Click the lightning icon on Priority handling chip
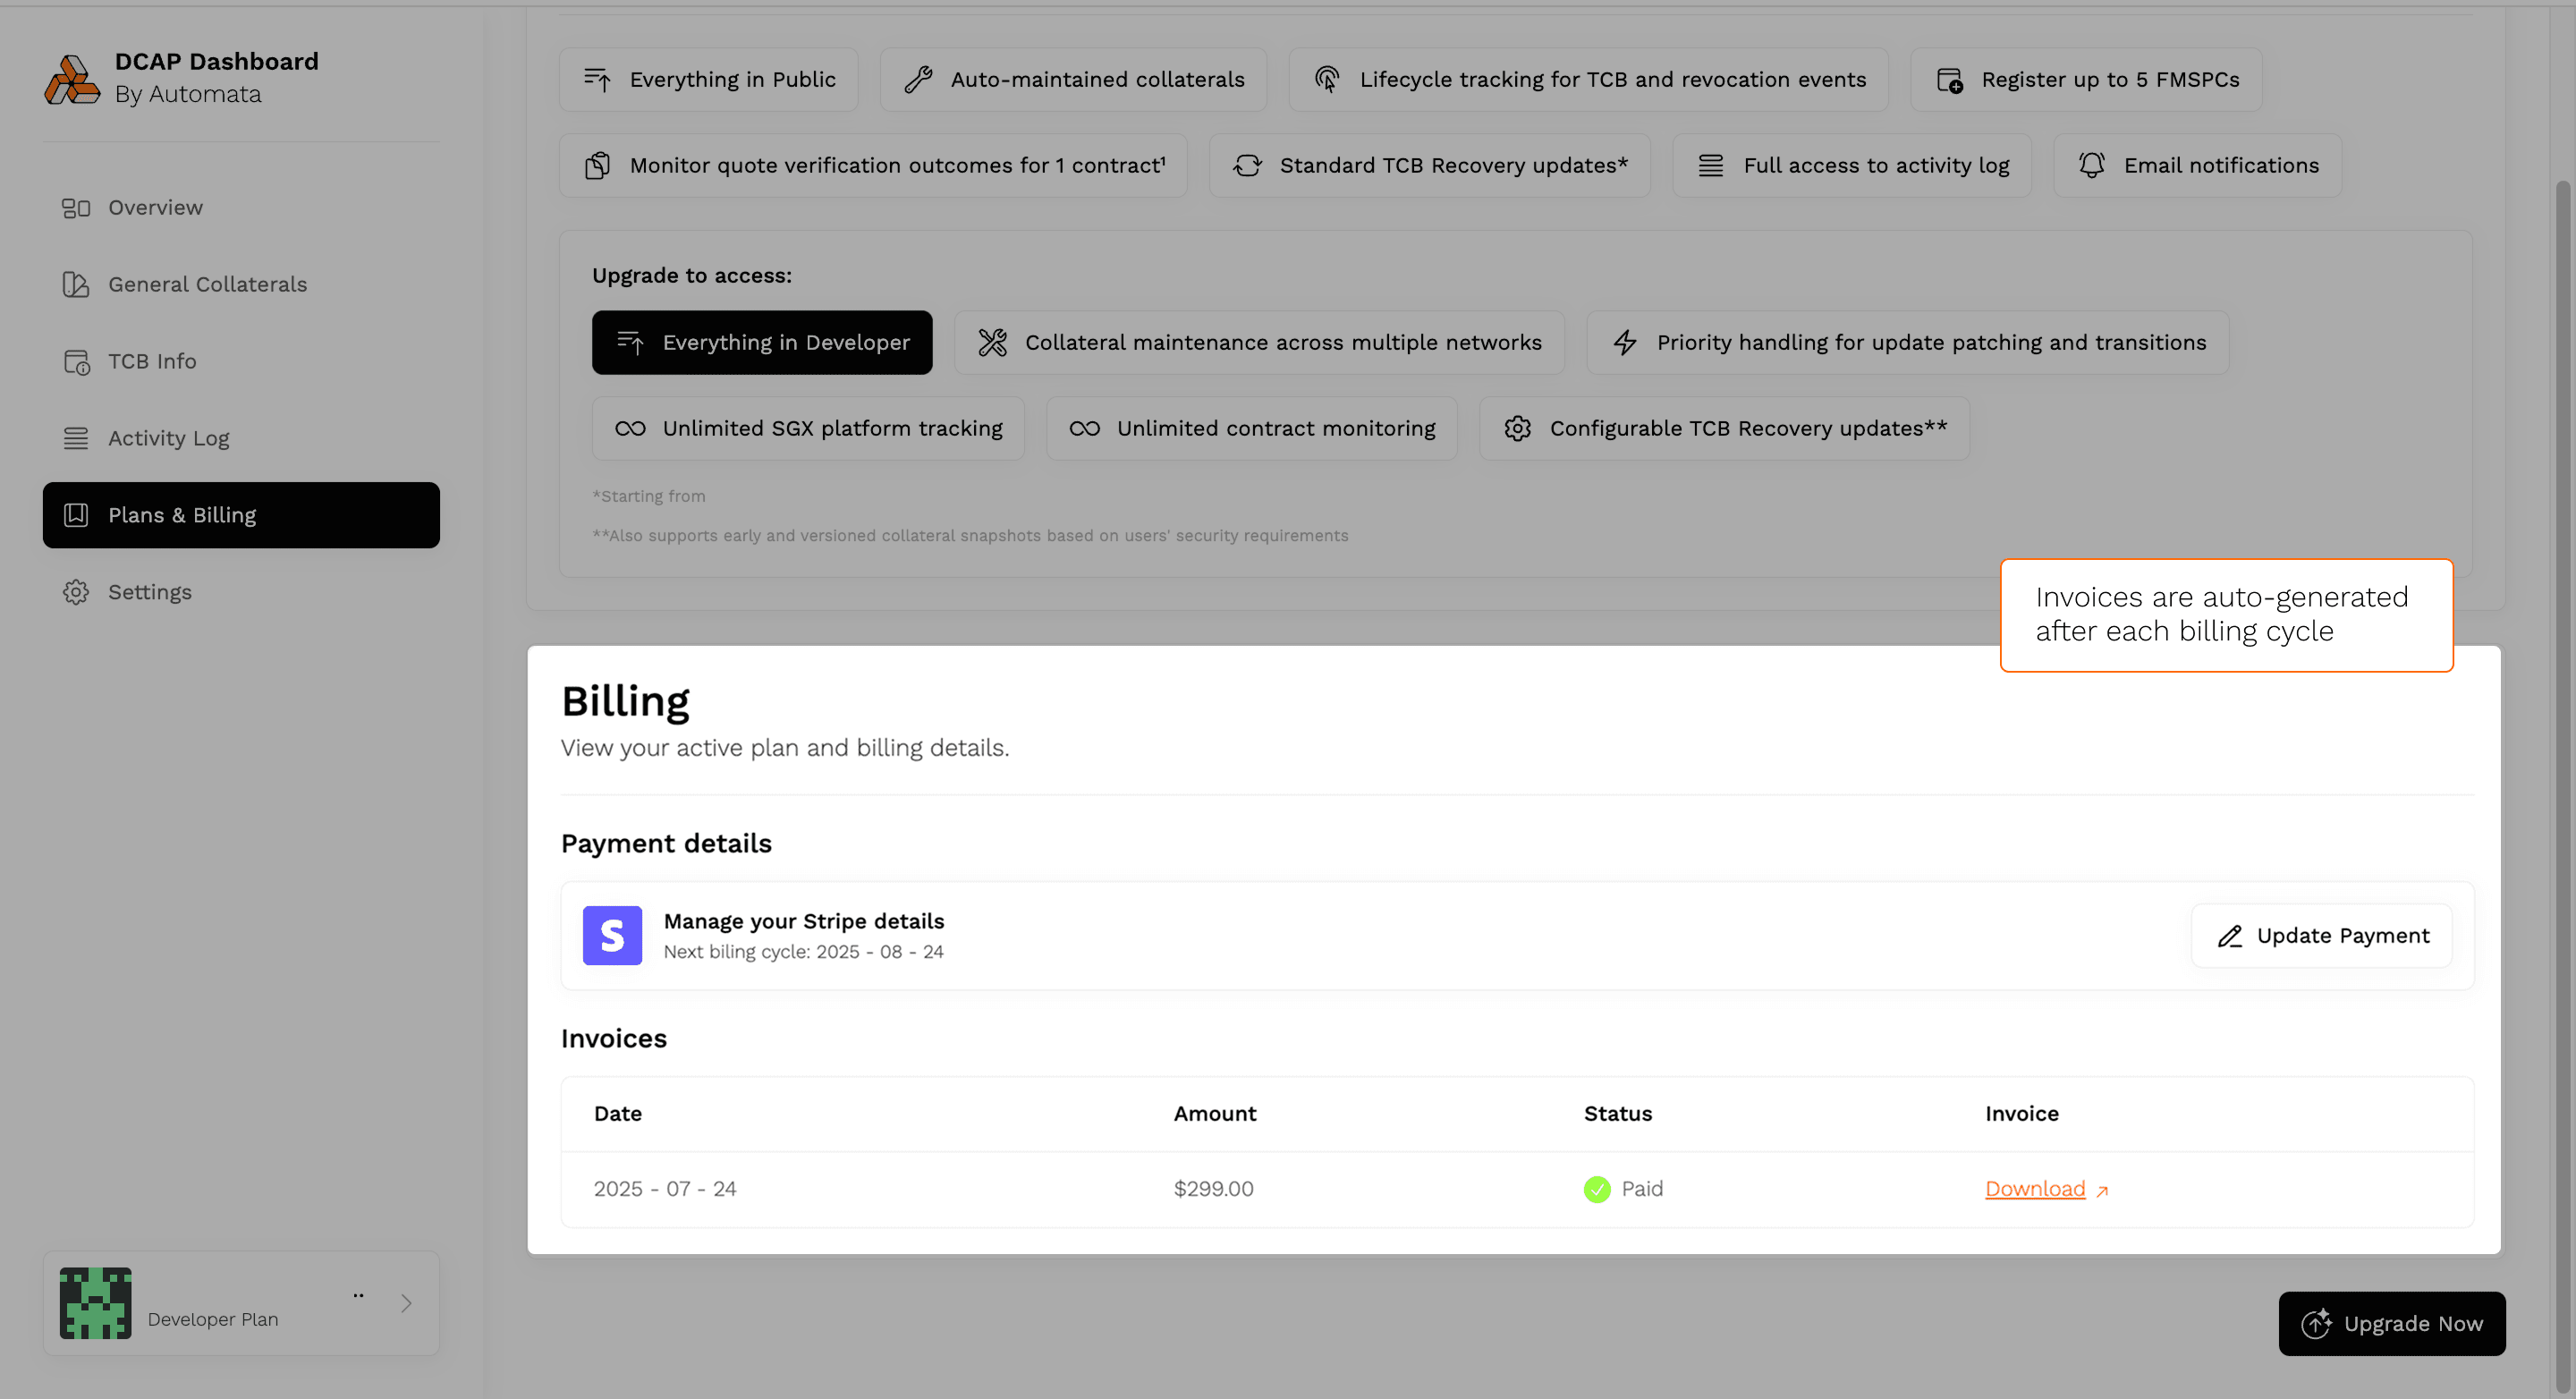 [1624, 342]
